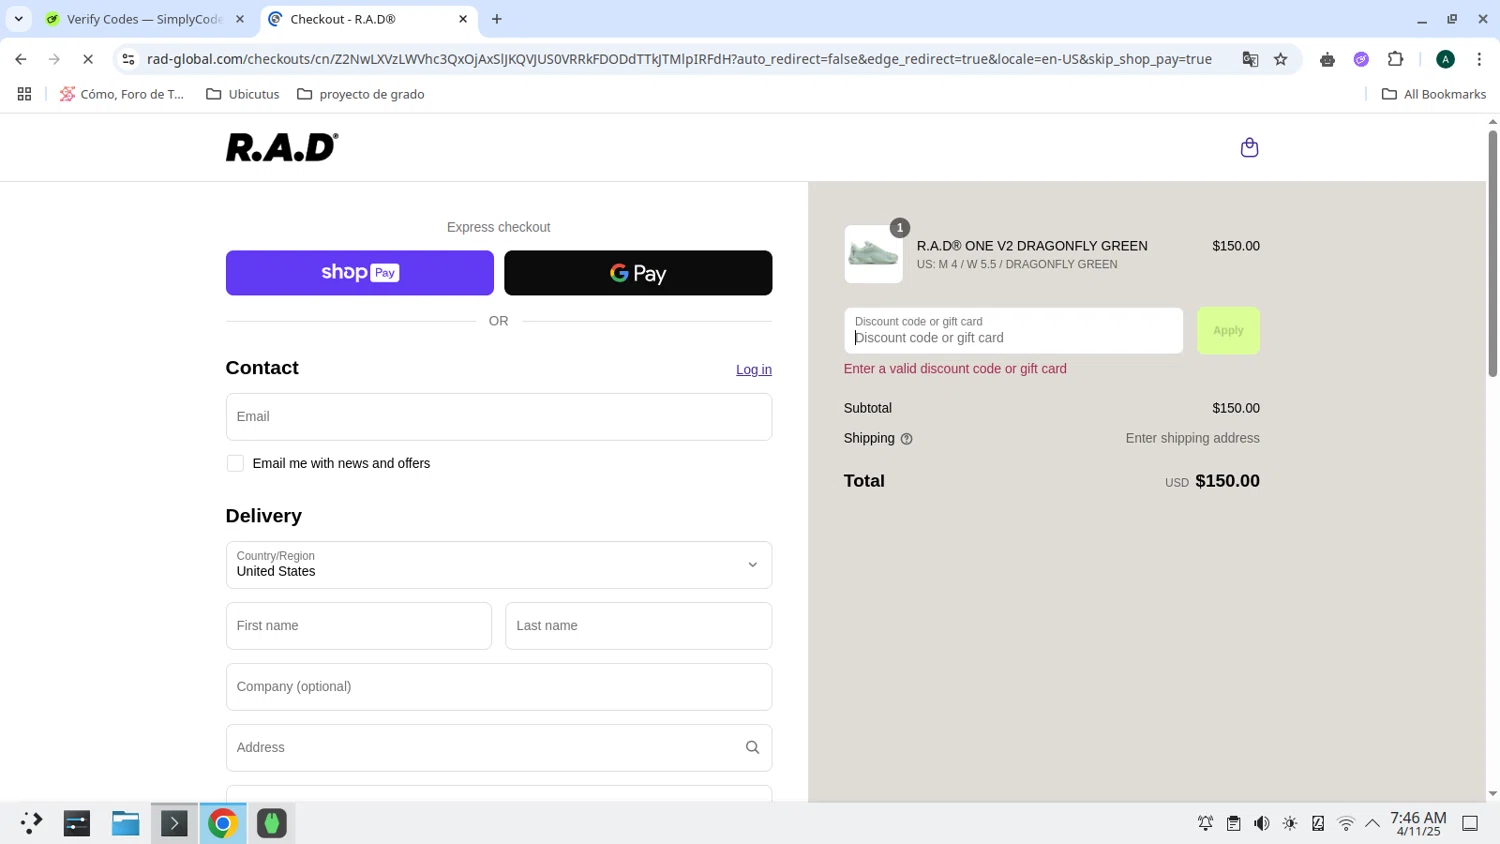
Task: Open tab search dropdown arrow
Action: click(x=18, y=19)
